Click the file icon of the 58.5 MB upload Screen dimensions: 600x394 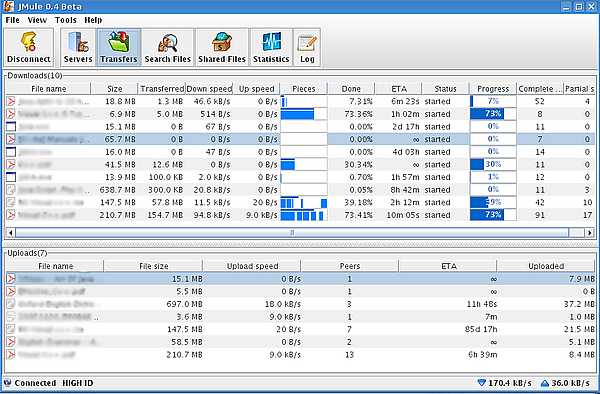(x=11, y=342)
